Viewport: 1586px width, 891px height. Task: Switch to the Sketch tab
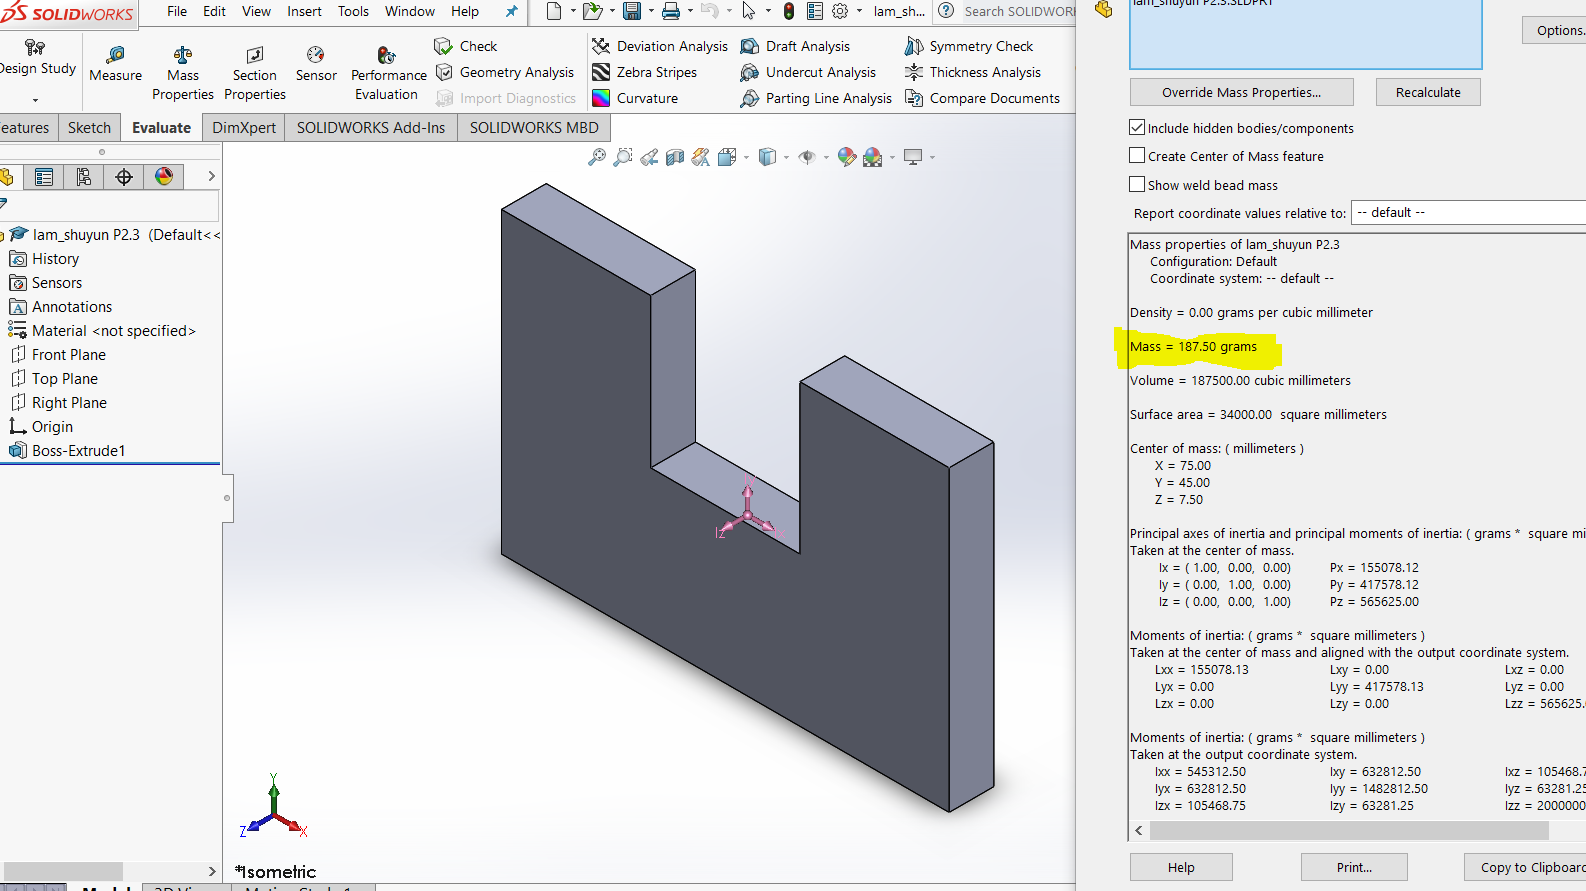pyautogui.click(x=89, y=127)
